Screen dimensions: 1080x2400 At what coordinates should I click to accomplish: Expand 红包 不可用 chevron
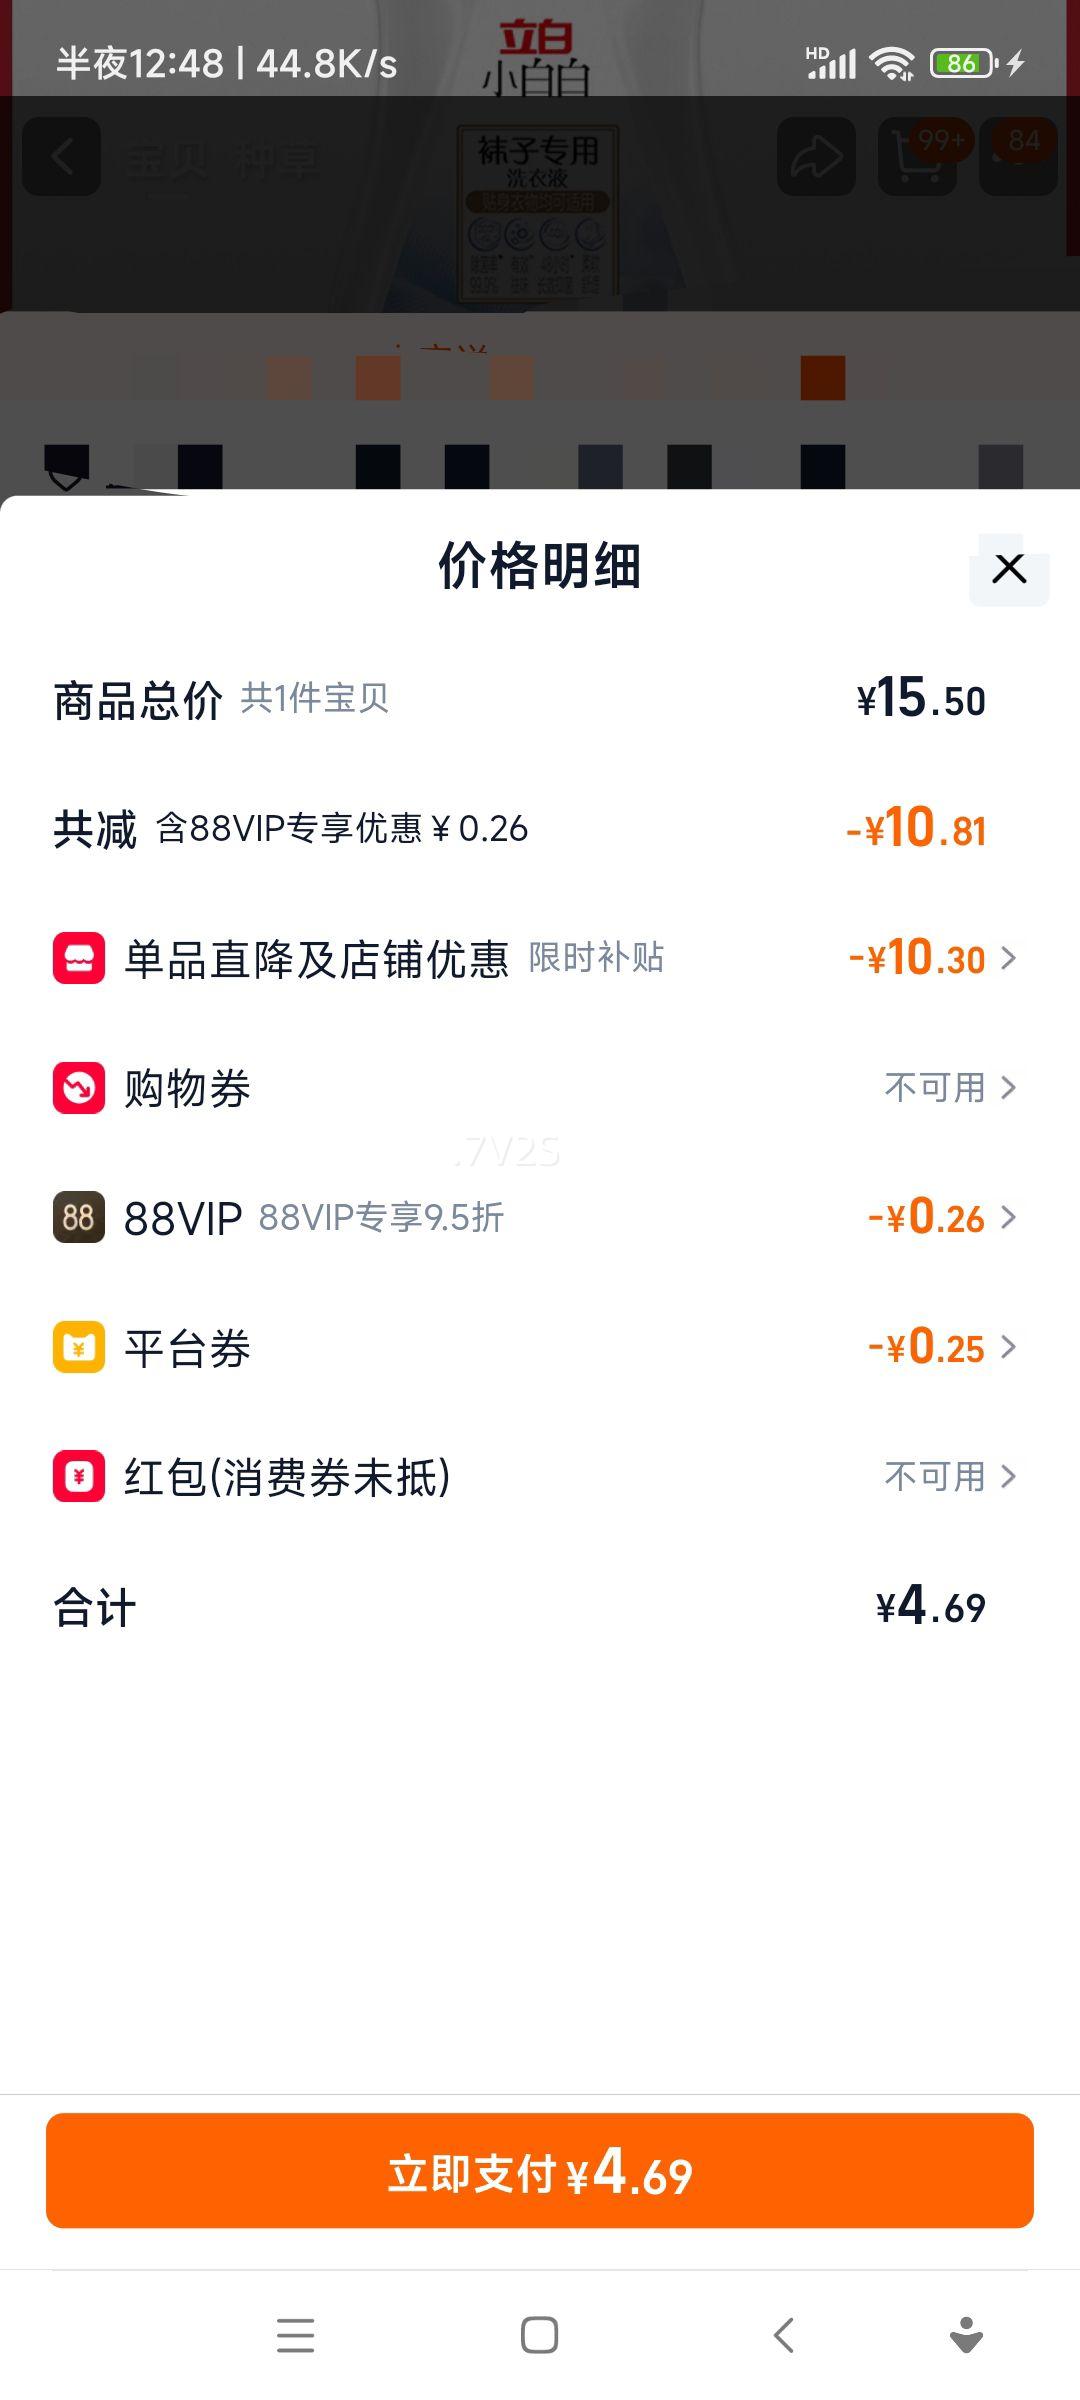click(x=1009, y=1476)
